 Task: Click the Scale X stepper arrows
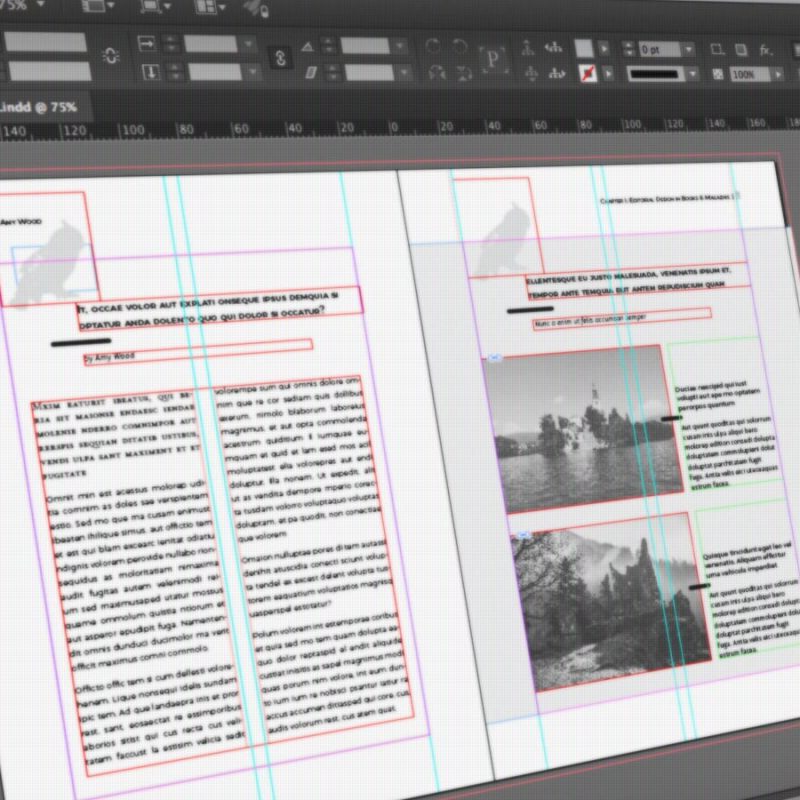click(170, 44)
